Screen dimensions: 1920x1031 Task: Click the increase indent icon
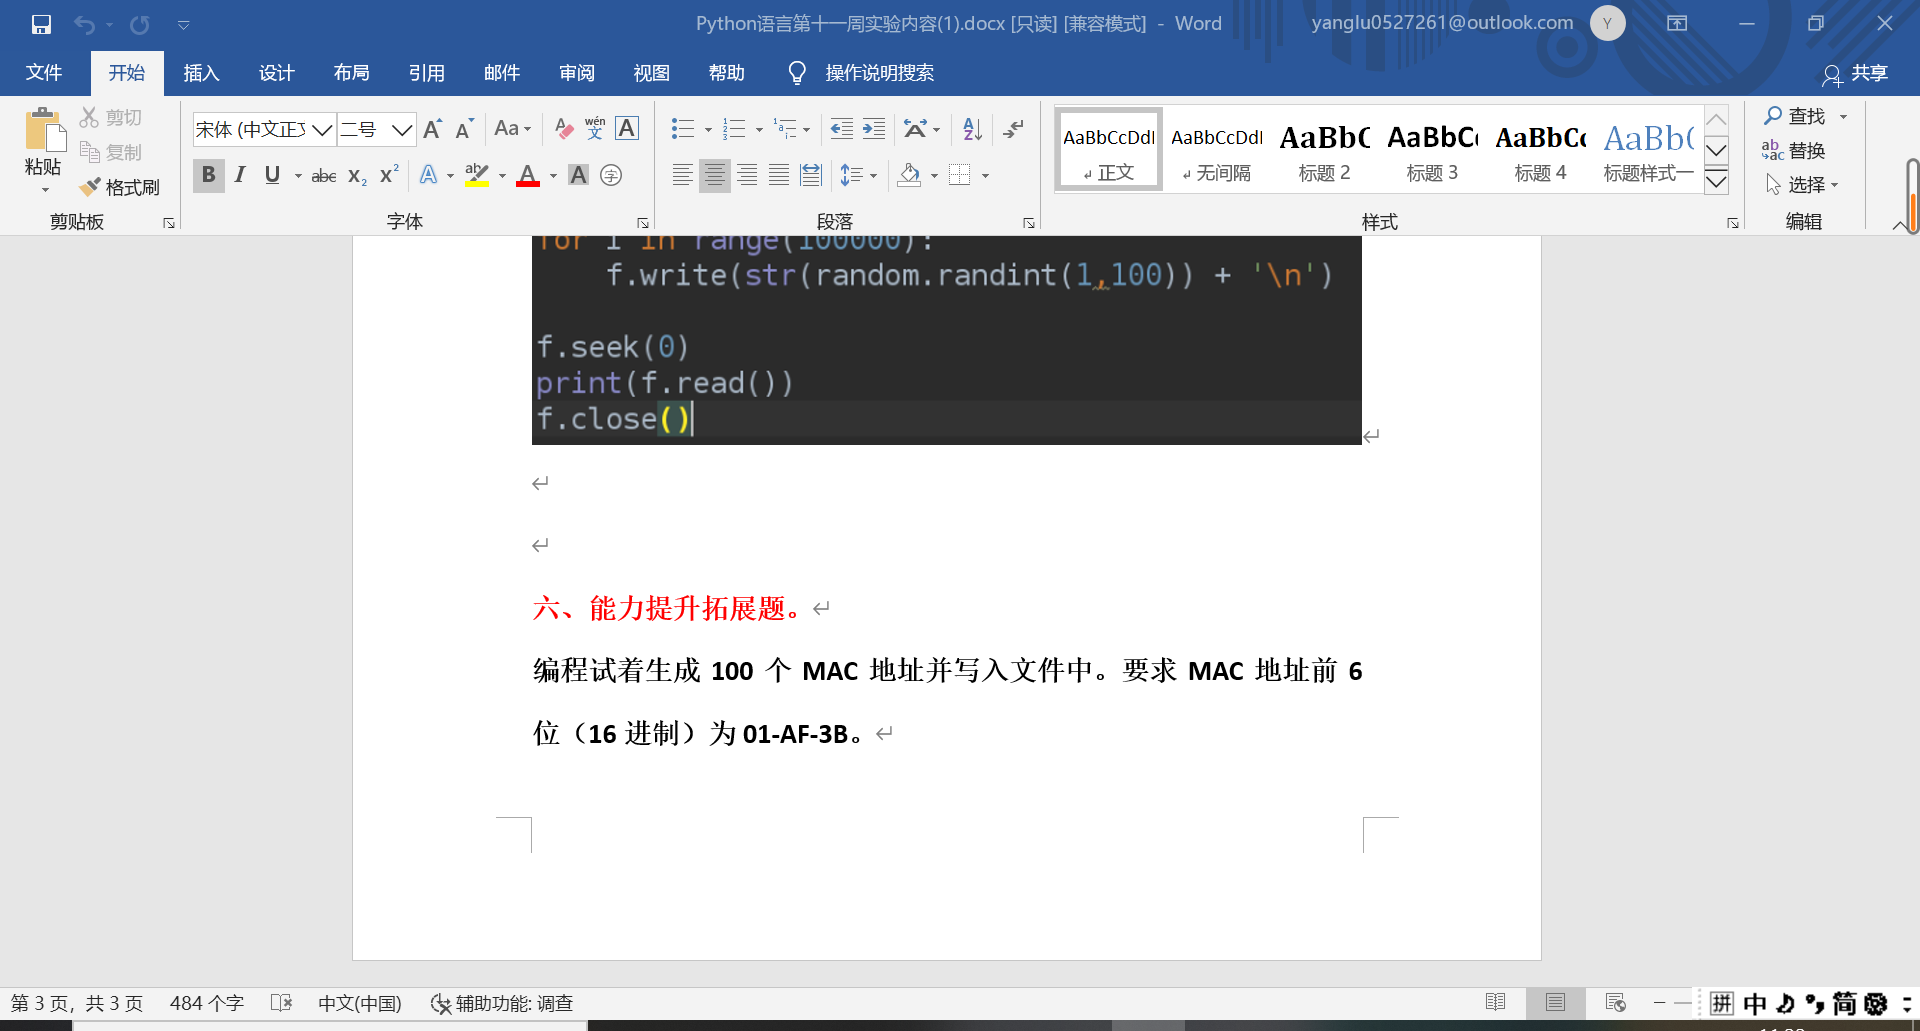tap(874, 129)
